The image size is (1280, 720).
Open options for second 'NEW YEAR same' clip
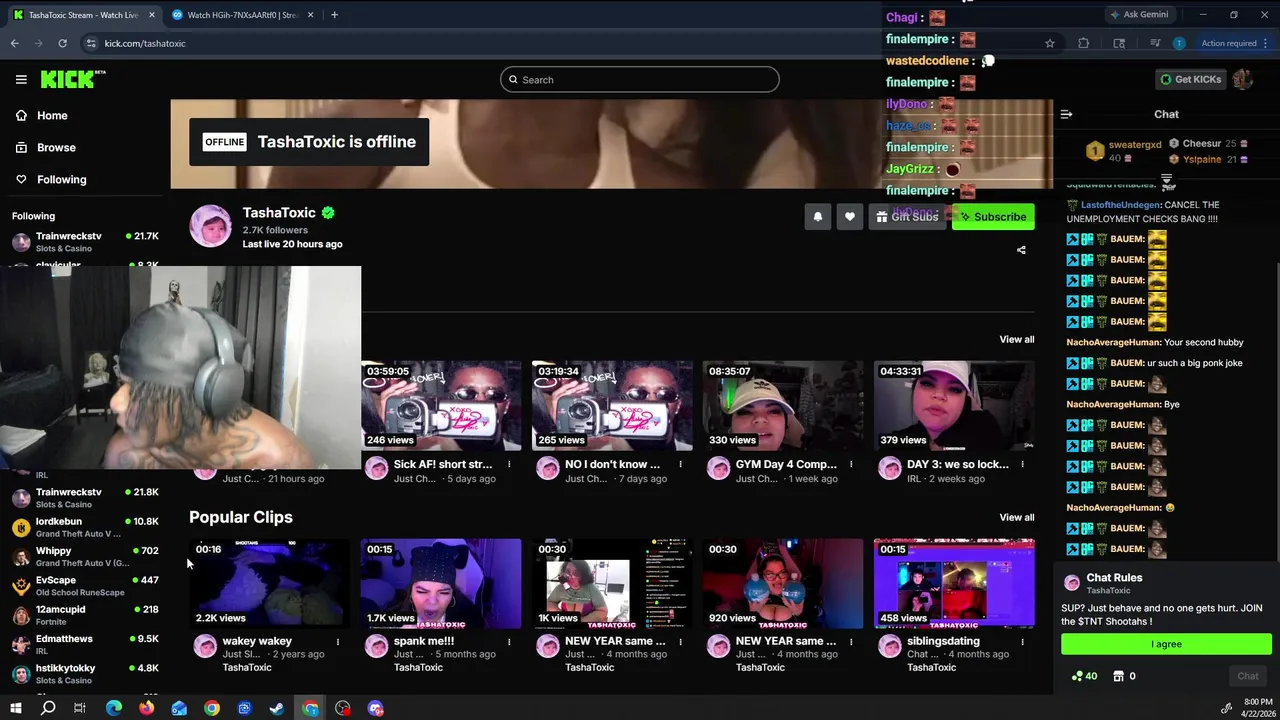point(851,641)
